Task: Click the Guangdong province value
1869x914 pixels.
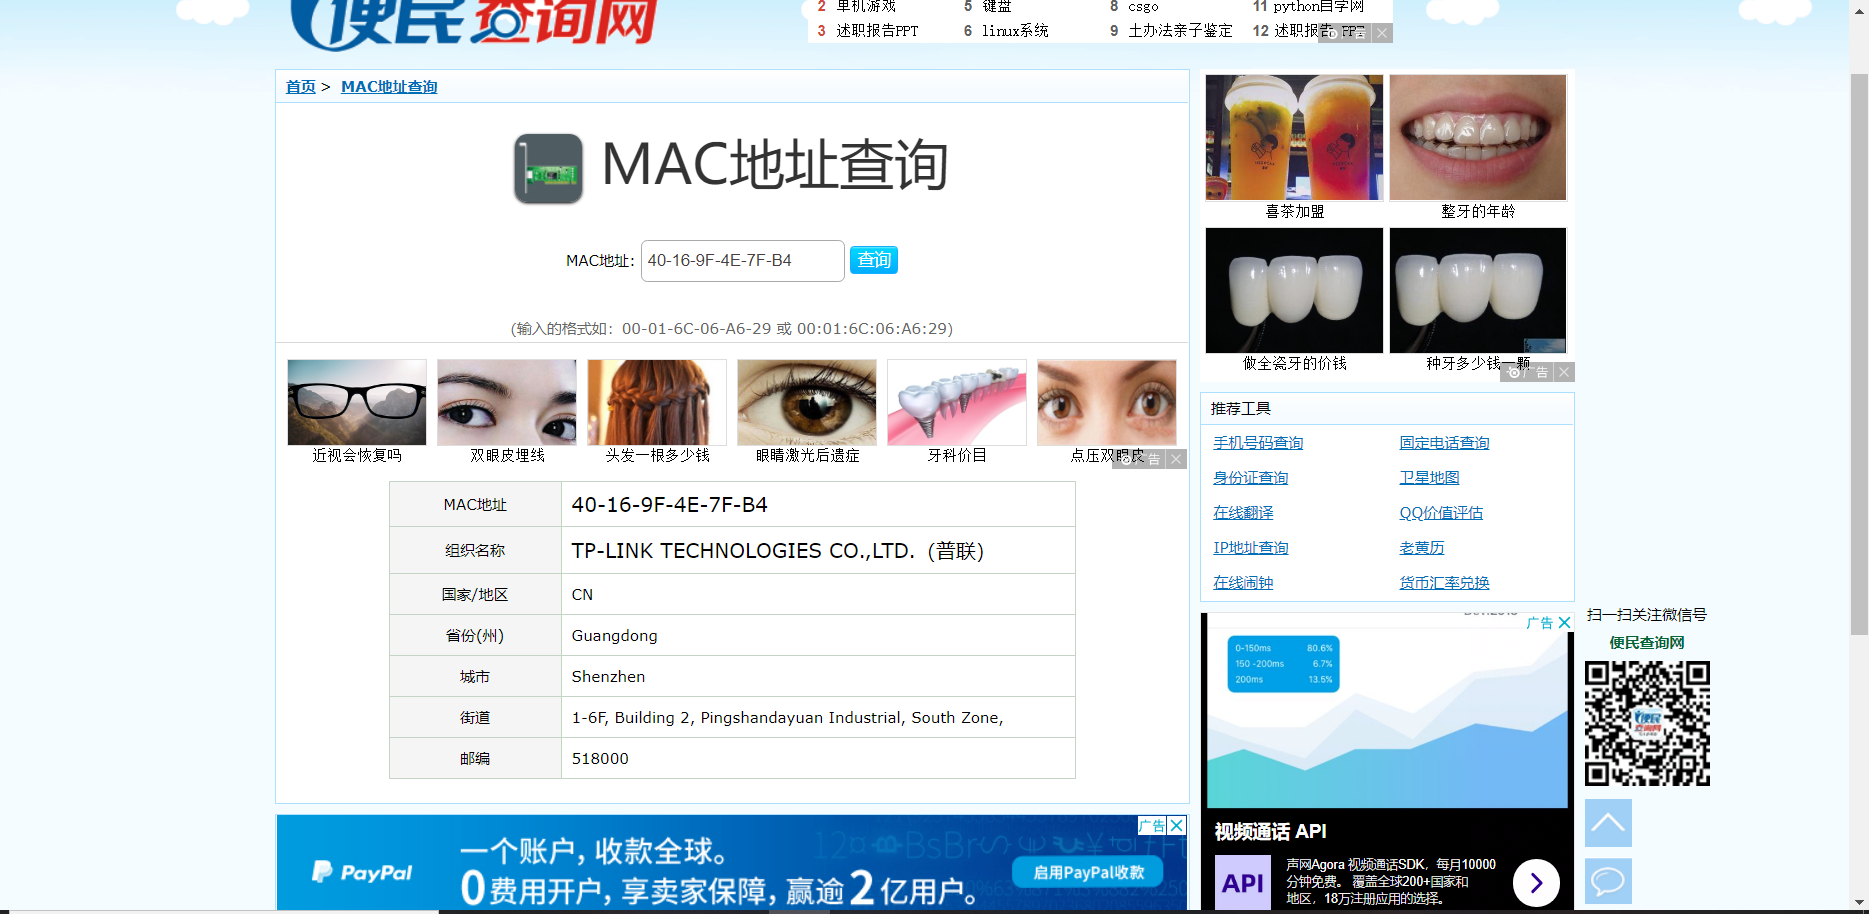Action: (615, 636)
